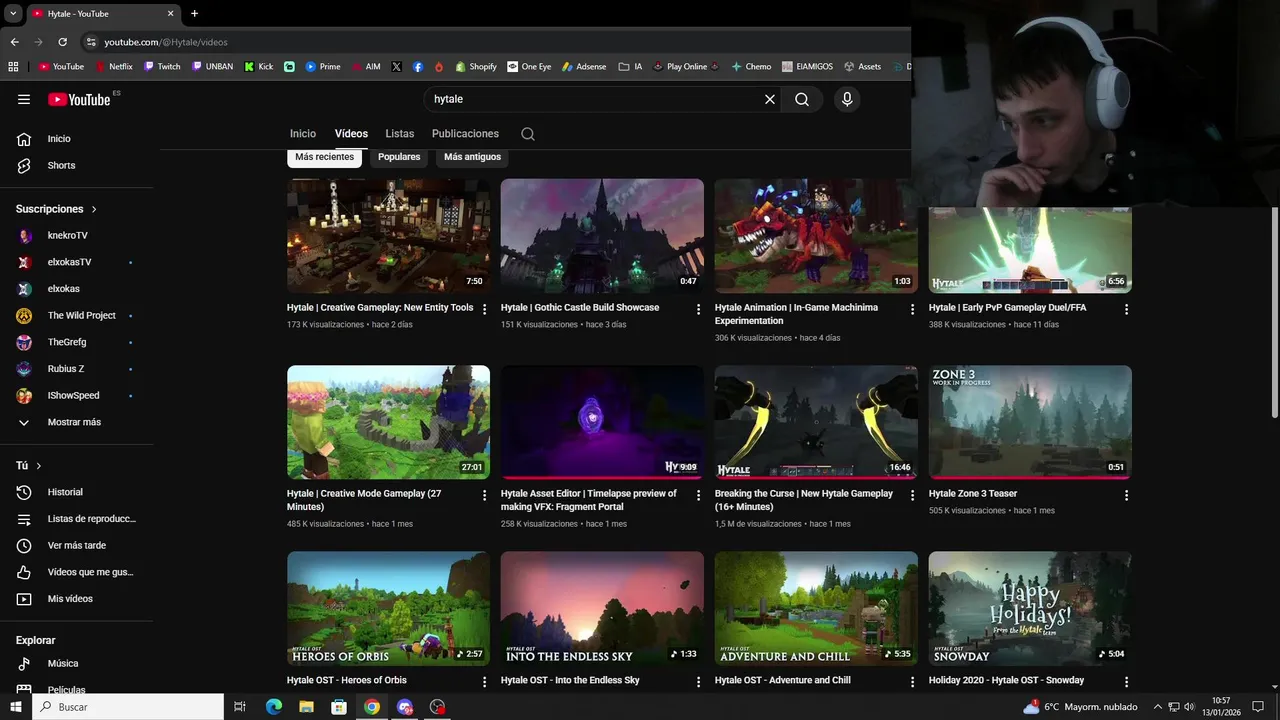Open the Twitch bookmark

pyautogui.click(x=162, y=67)
